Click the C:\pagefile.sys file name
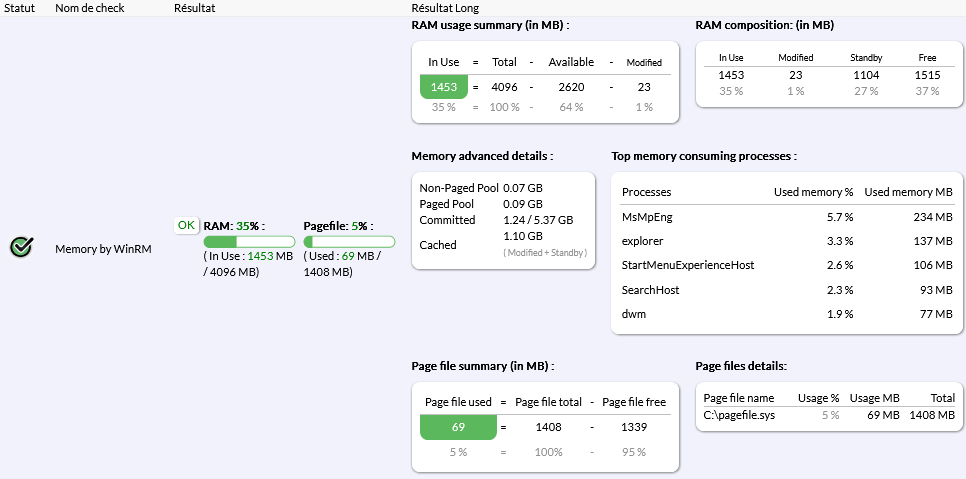The width and height of the screenshot is (966, 479). [x=739, y=414]
